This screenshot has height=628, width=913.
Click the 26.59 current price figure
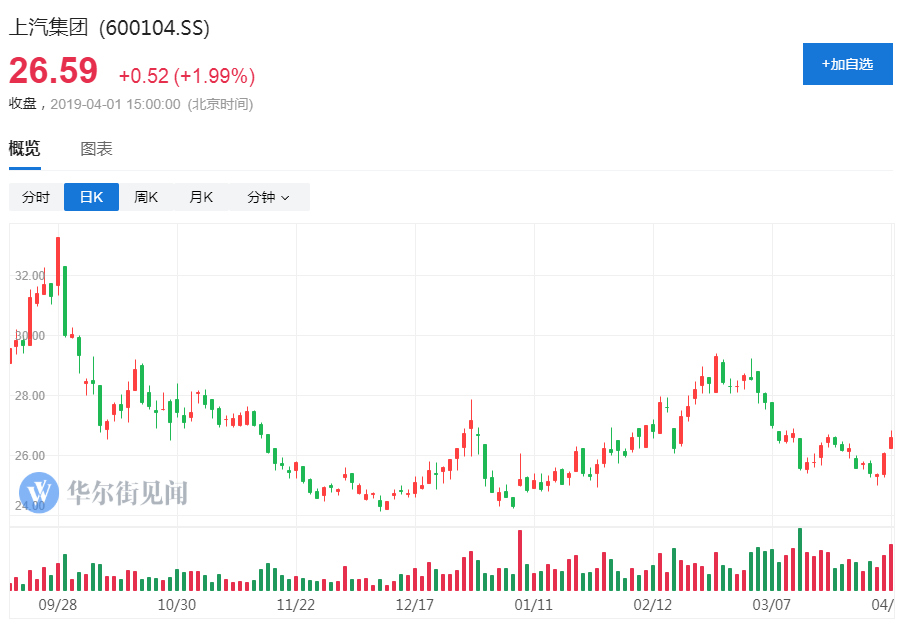point(53,71)
